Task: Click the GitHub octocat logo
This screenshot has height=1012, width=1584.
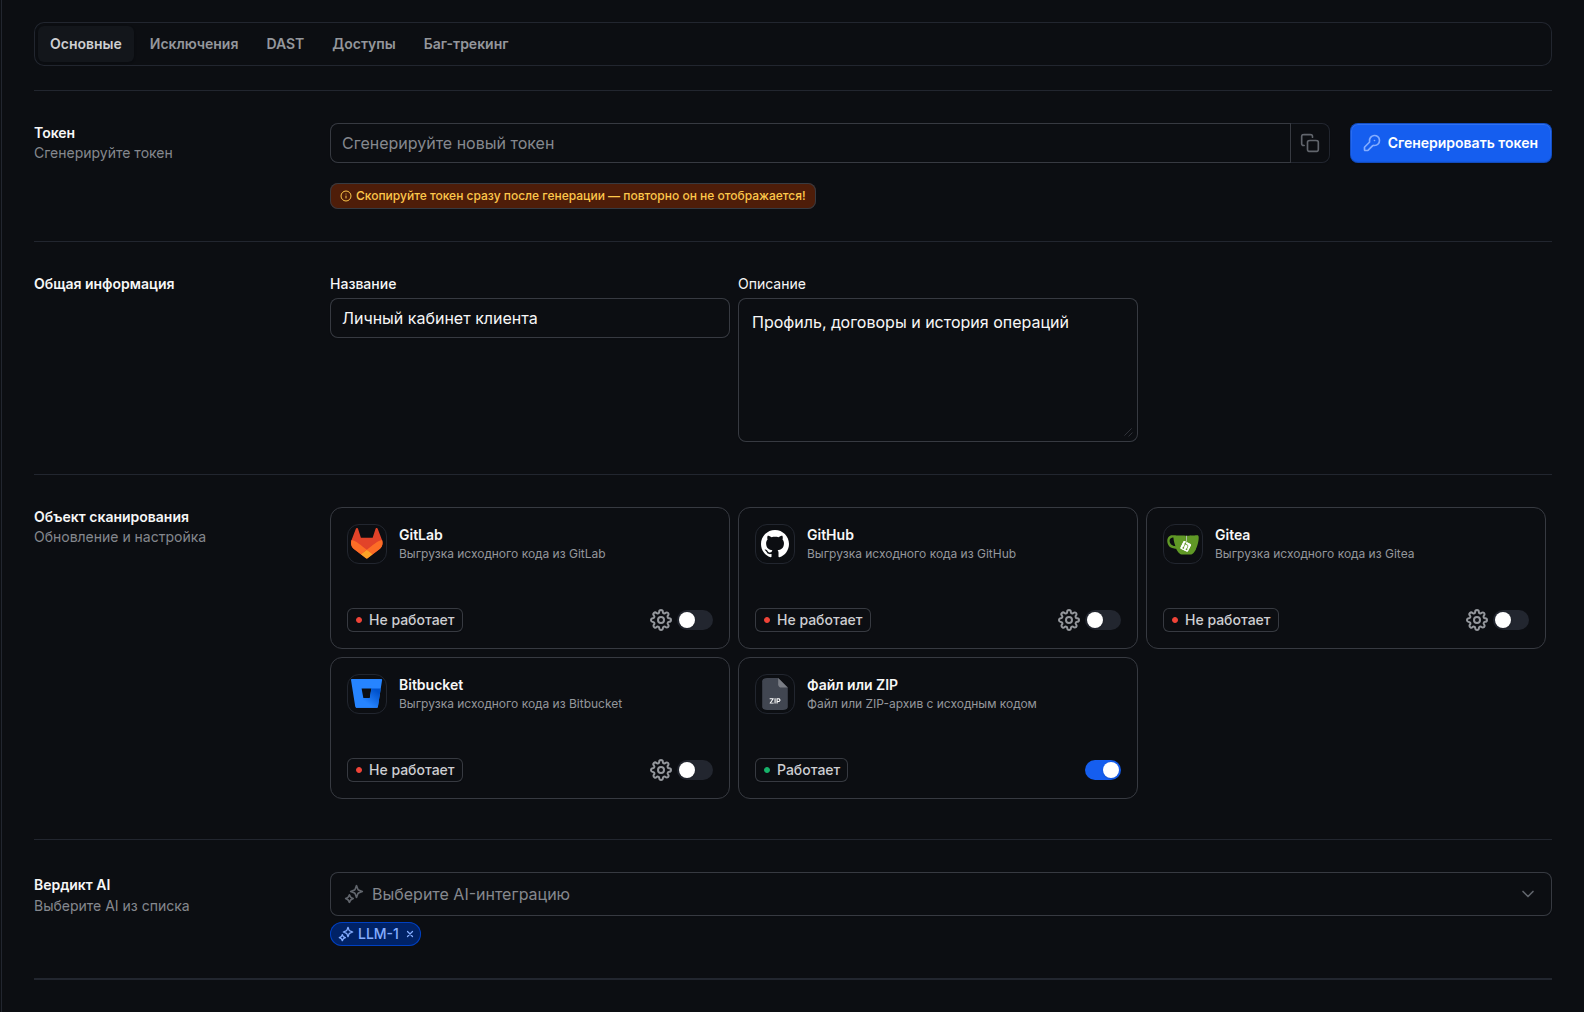Action: (775, 544)
